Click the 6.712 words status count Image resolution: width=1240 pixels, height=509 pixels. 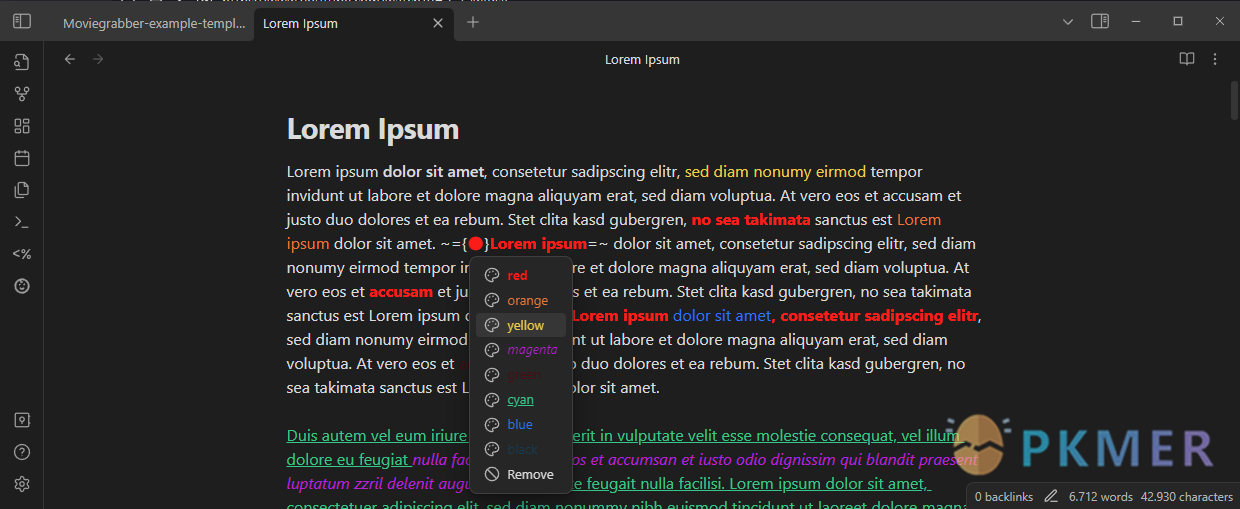pyautogui.click(x=1101, y=496)
